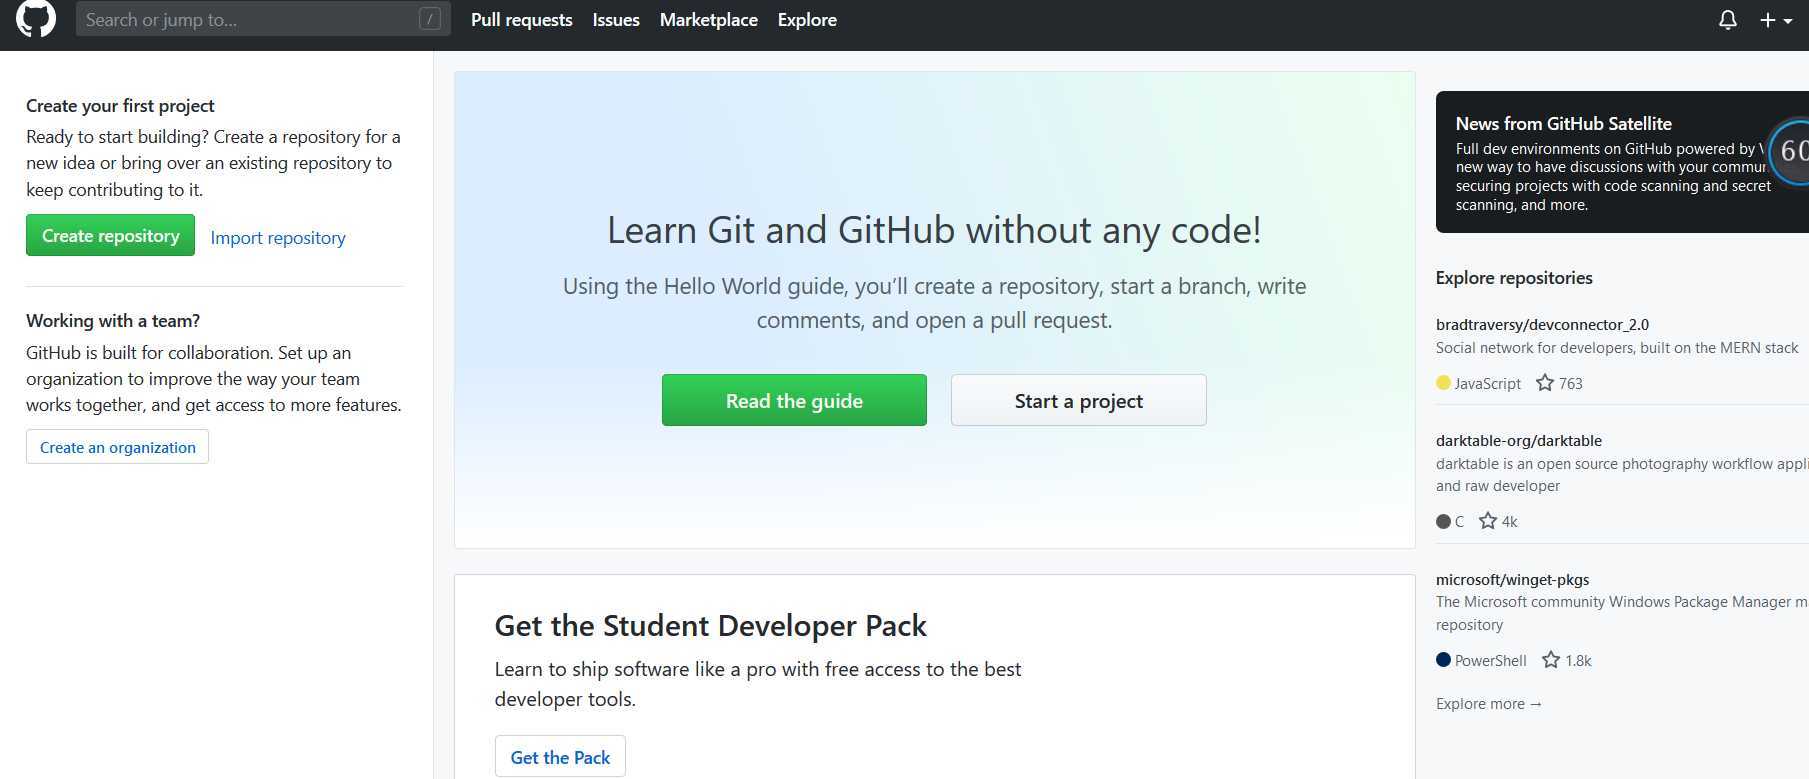The height and width of the screenshot is (779, 1809).
Task: Click the JavaScript language label
Action: pyautogui.click(x=1487, y=383)
